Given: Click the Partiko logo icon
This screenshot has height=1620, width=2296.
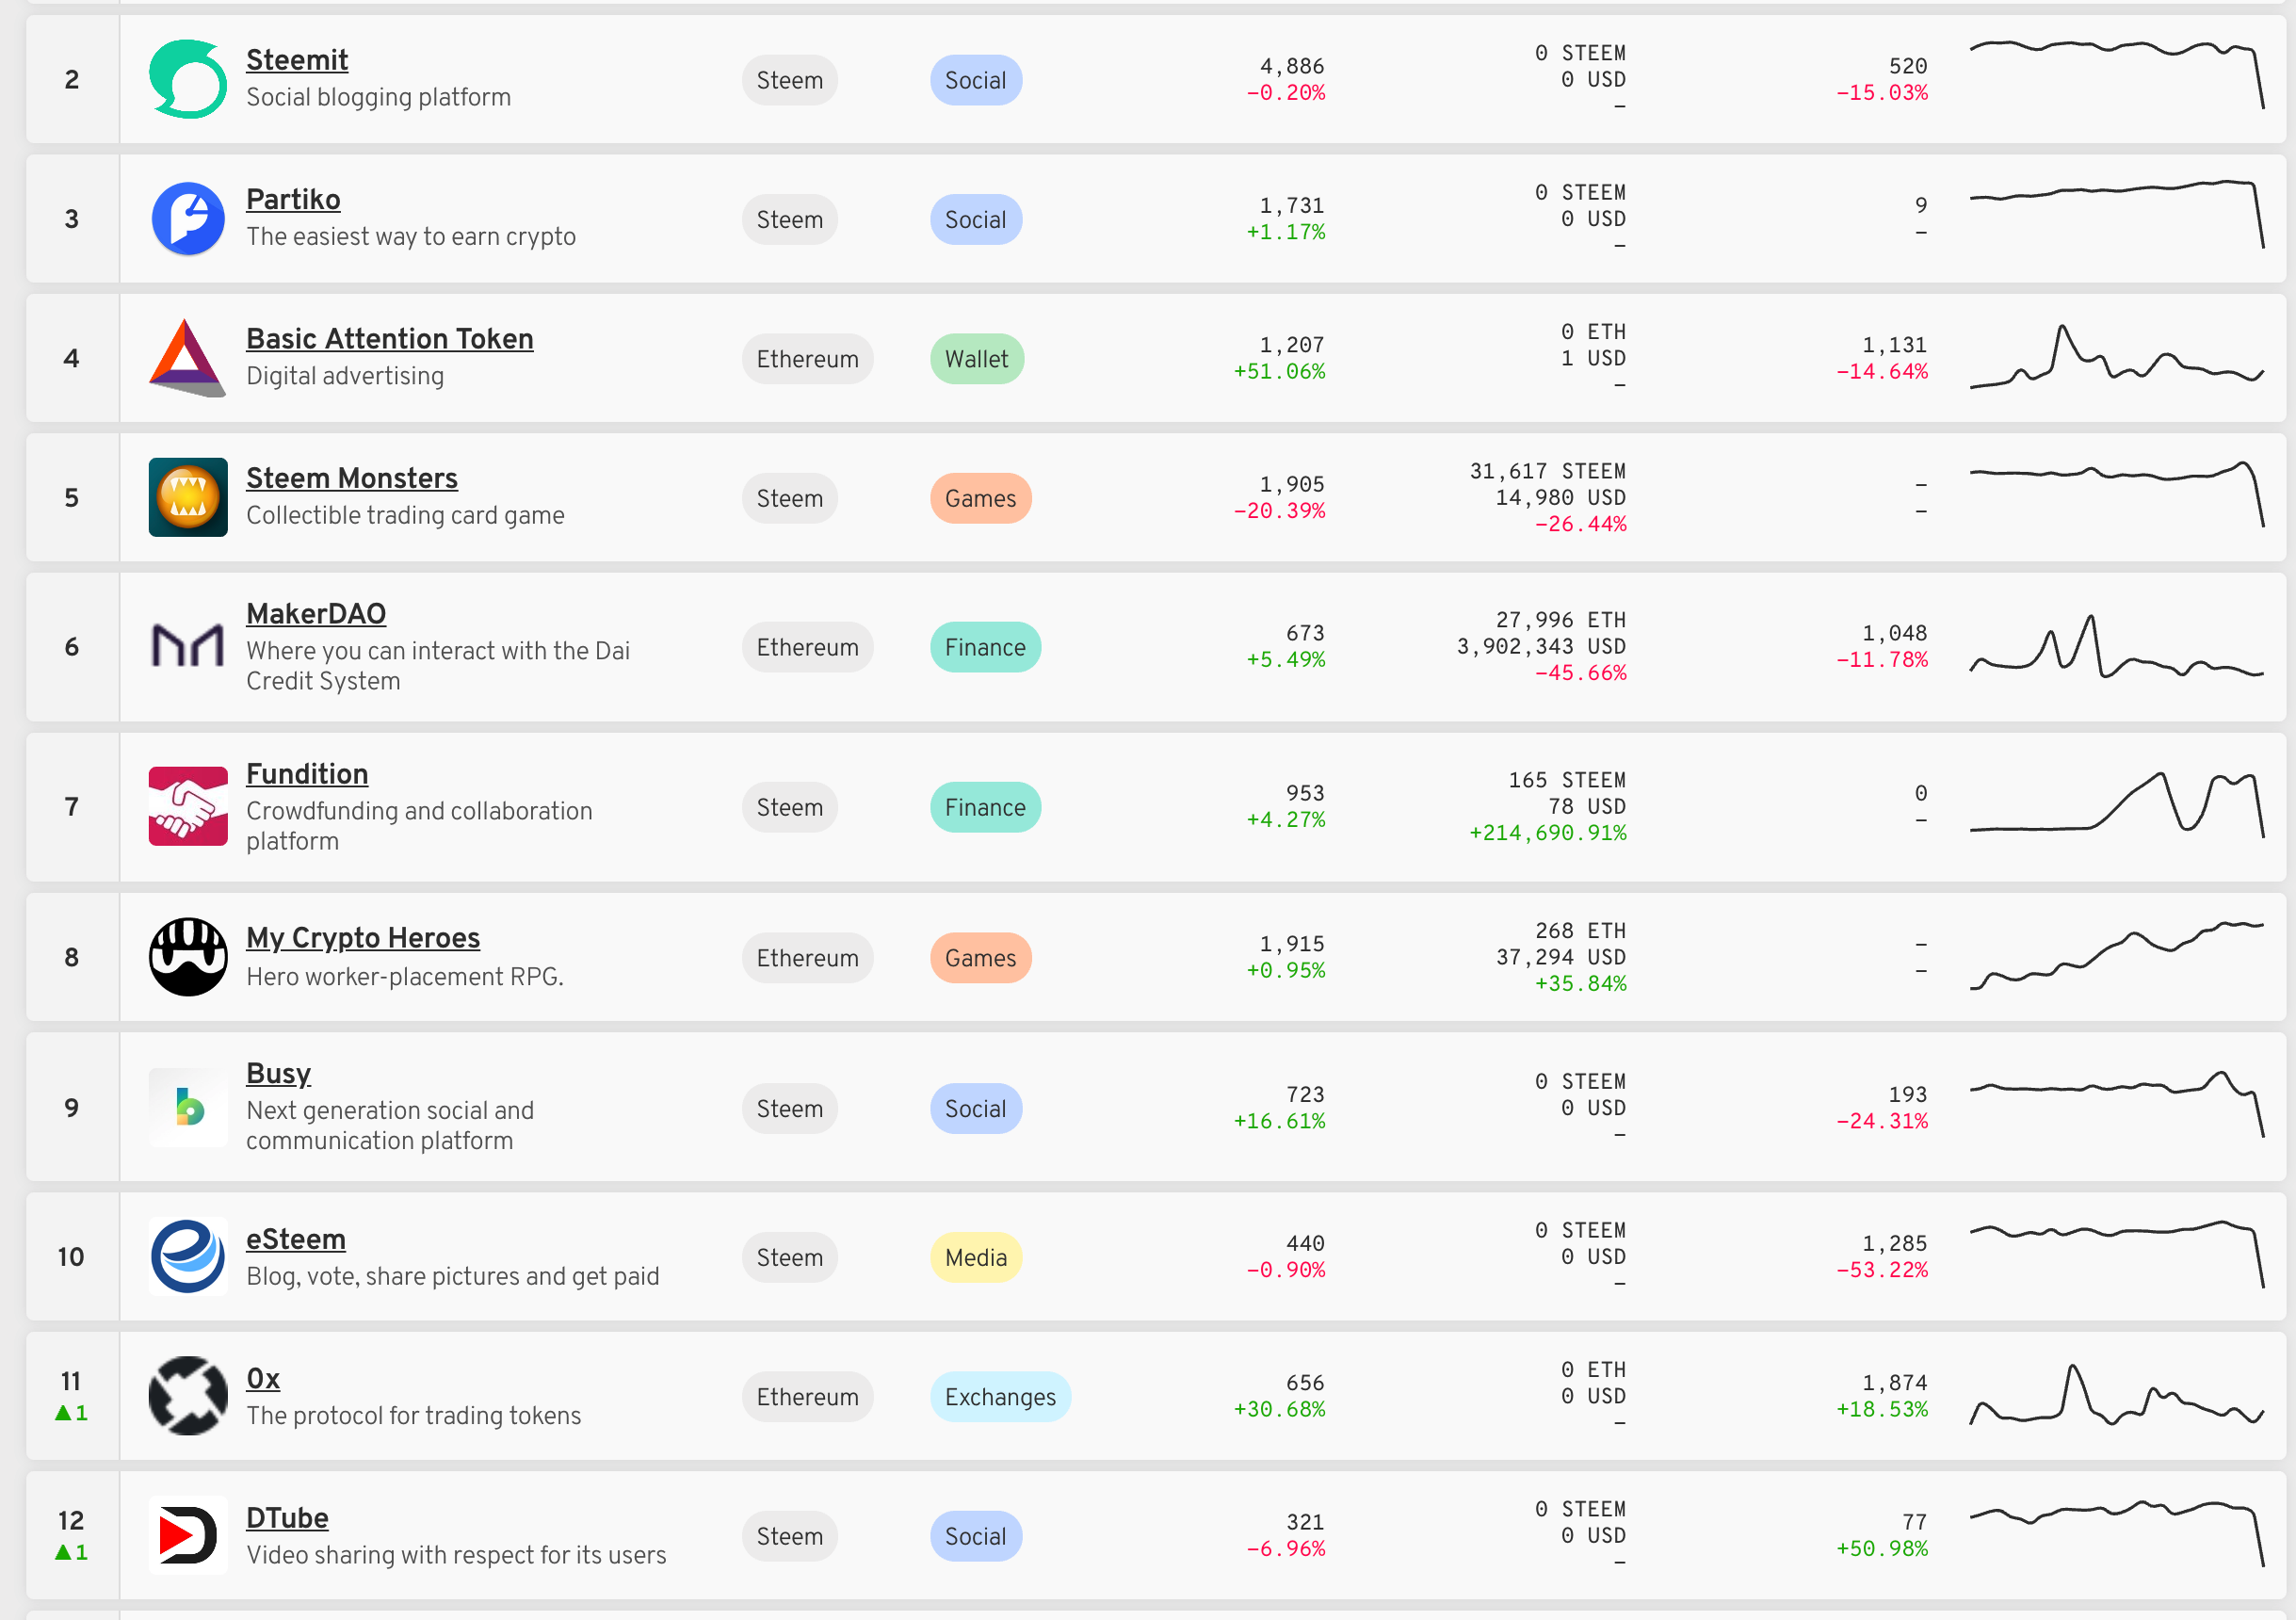Looking at the screenshot, I should click(188, 218).
